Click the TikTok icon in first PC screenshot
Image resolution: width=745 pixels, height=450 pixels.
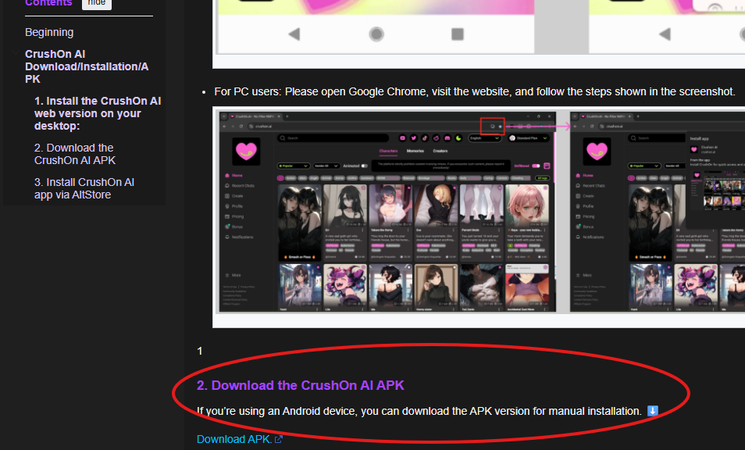(x=425, y=138)
